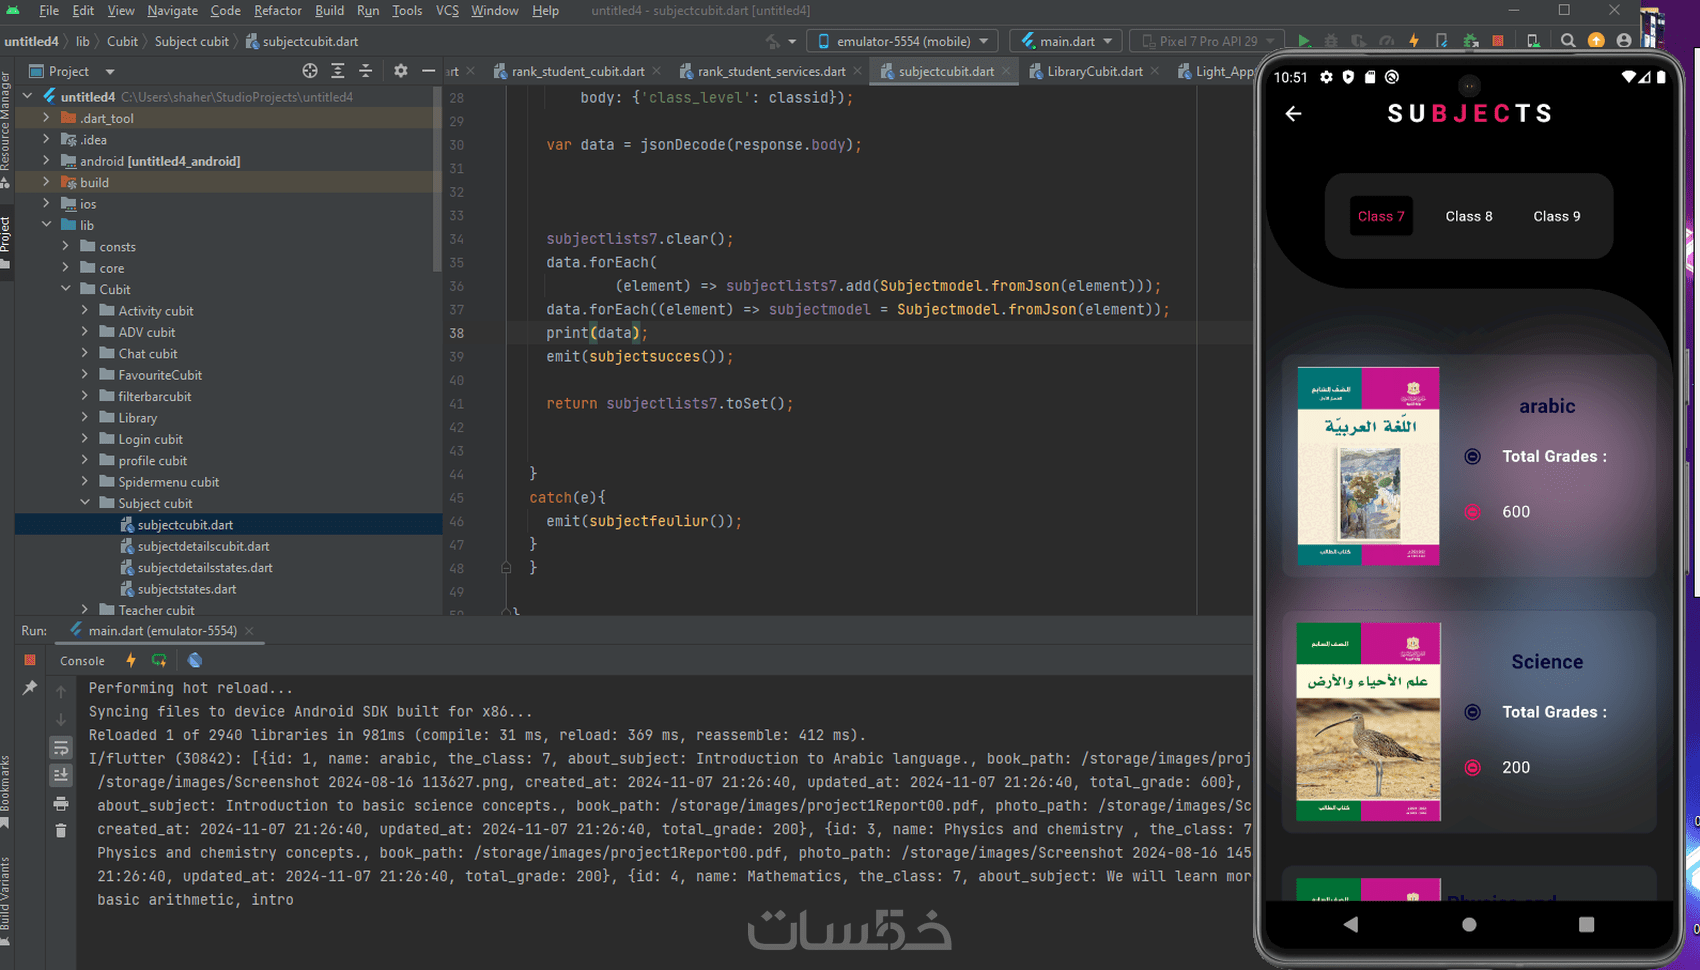1700x970 pixels.
Task: Open subjectdetailscubit.dart in project tree
Action: tap(203, 546)
